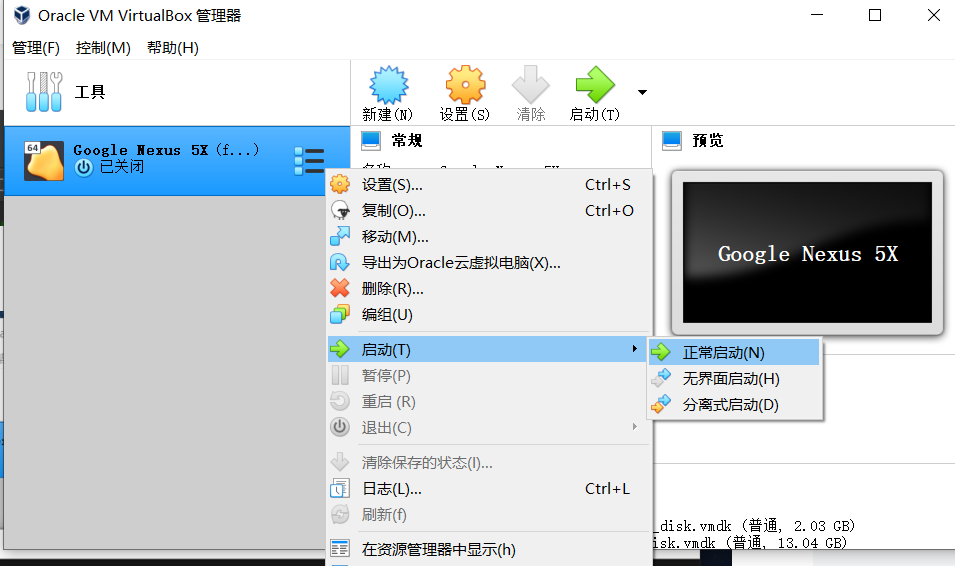Screen dimensions: 955x566
Task: Click the log icon beside 日志(L)...
Action: coord(340,489)
